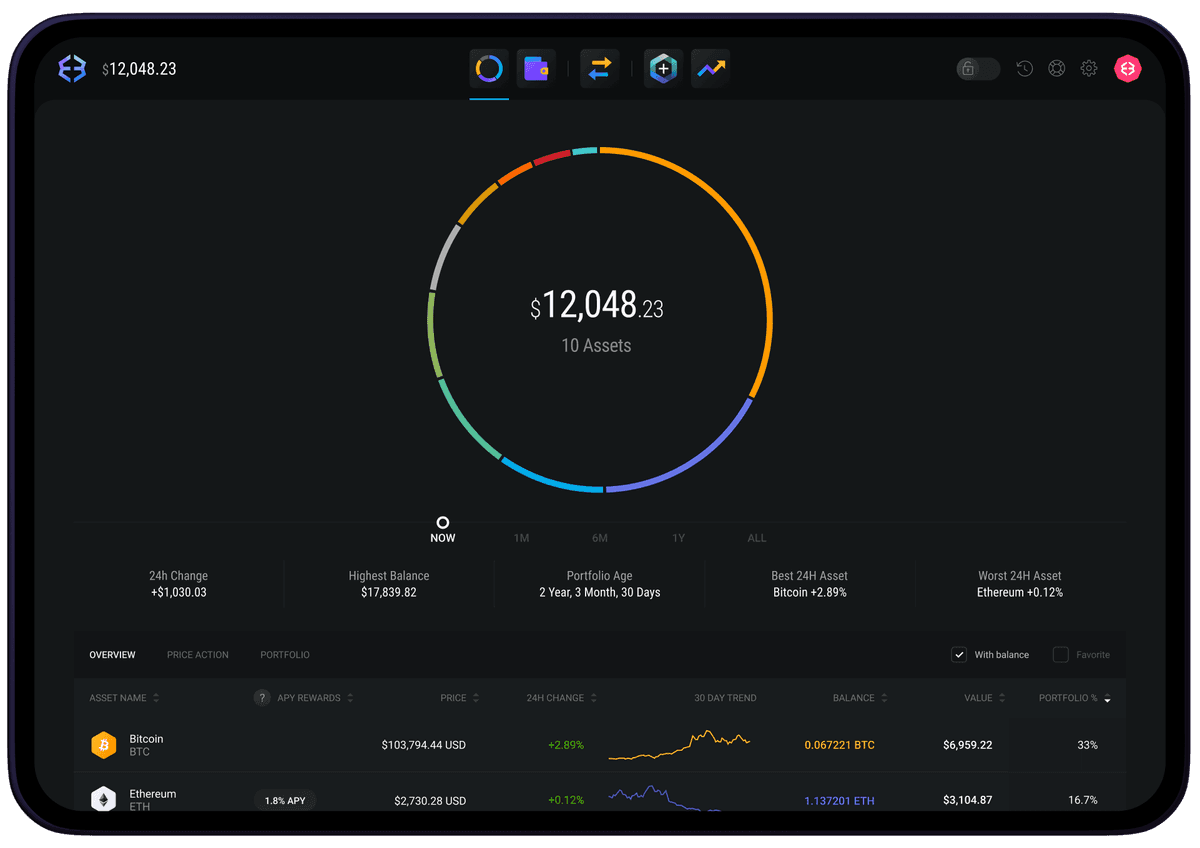The image size is (1200, 848).
Task: Open the trending chart app icon
Action: coord(711,69)
